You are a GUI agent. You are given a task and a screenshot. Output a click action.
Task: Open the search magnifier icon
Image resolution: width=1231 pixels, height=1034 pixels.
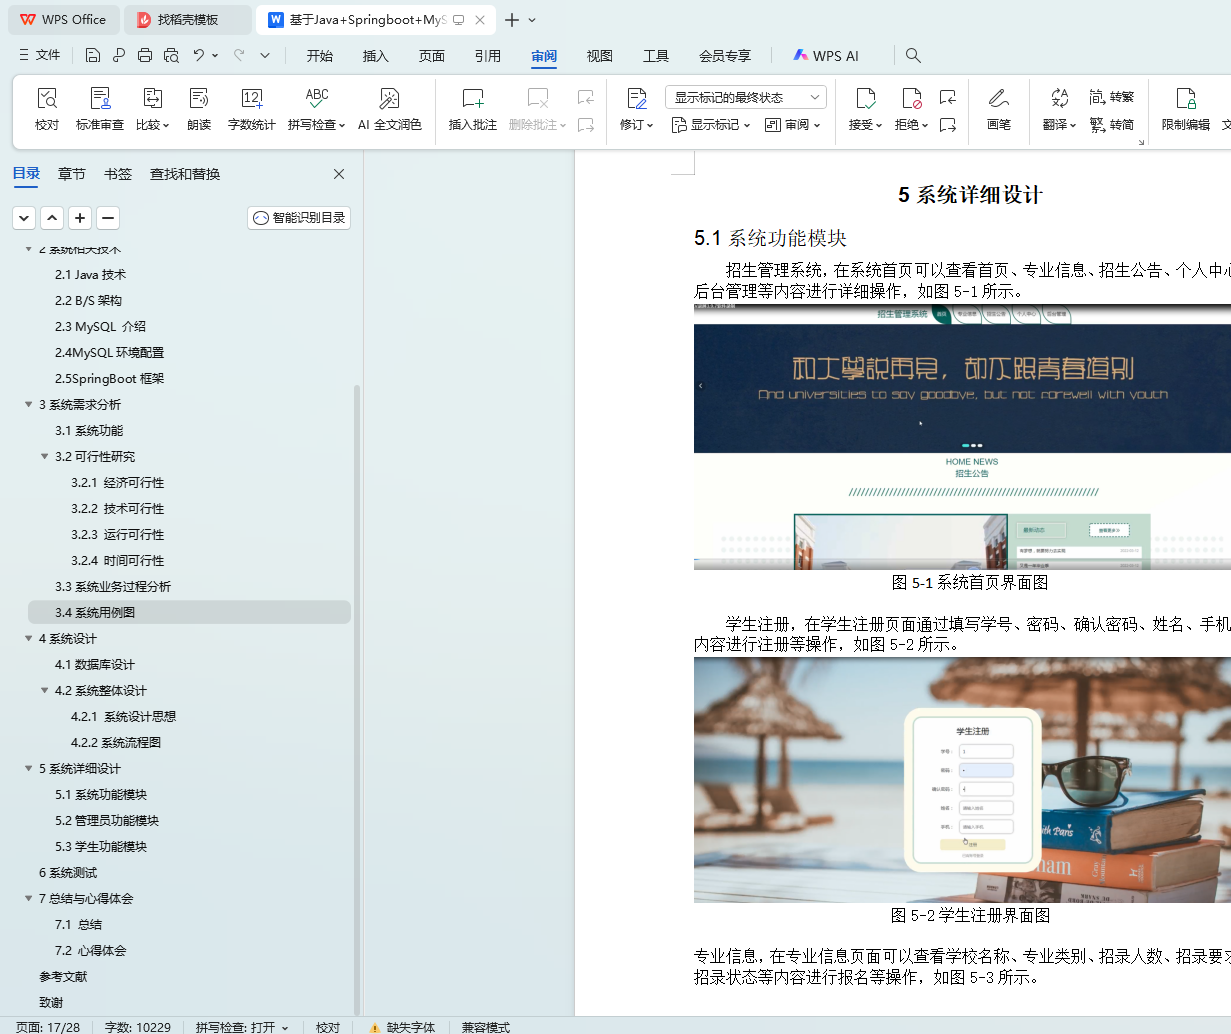(x=913, y=55)
